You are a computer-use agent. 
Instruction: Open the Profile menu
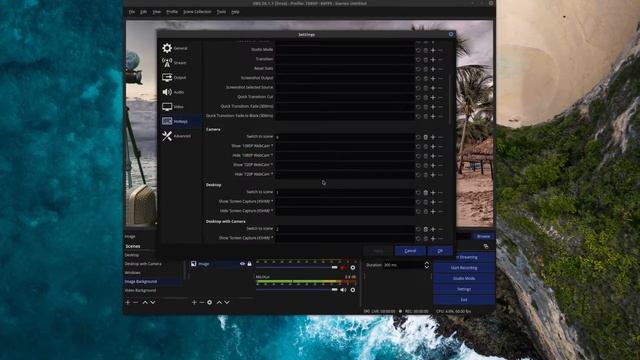click(172, 12)
